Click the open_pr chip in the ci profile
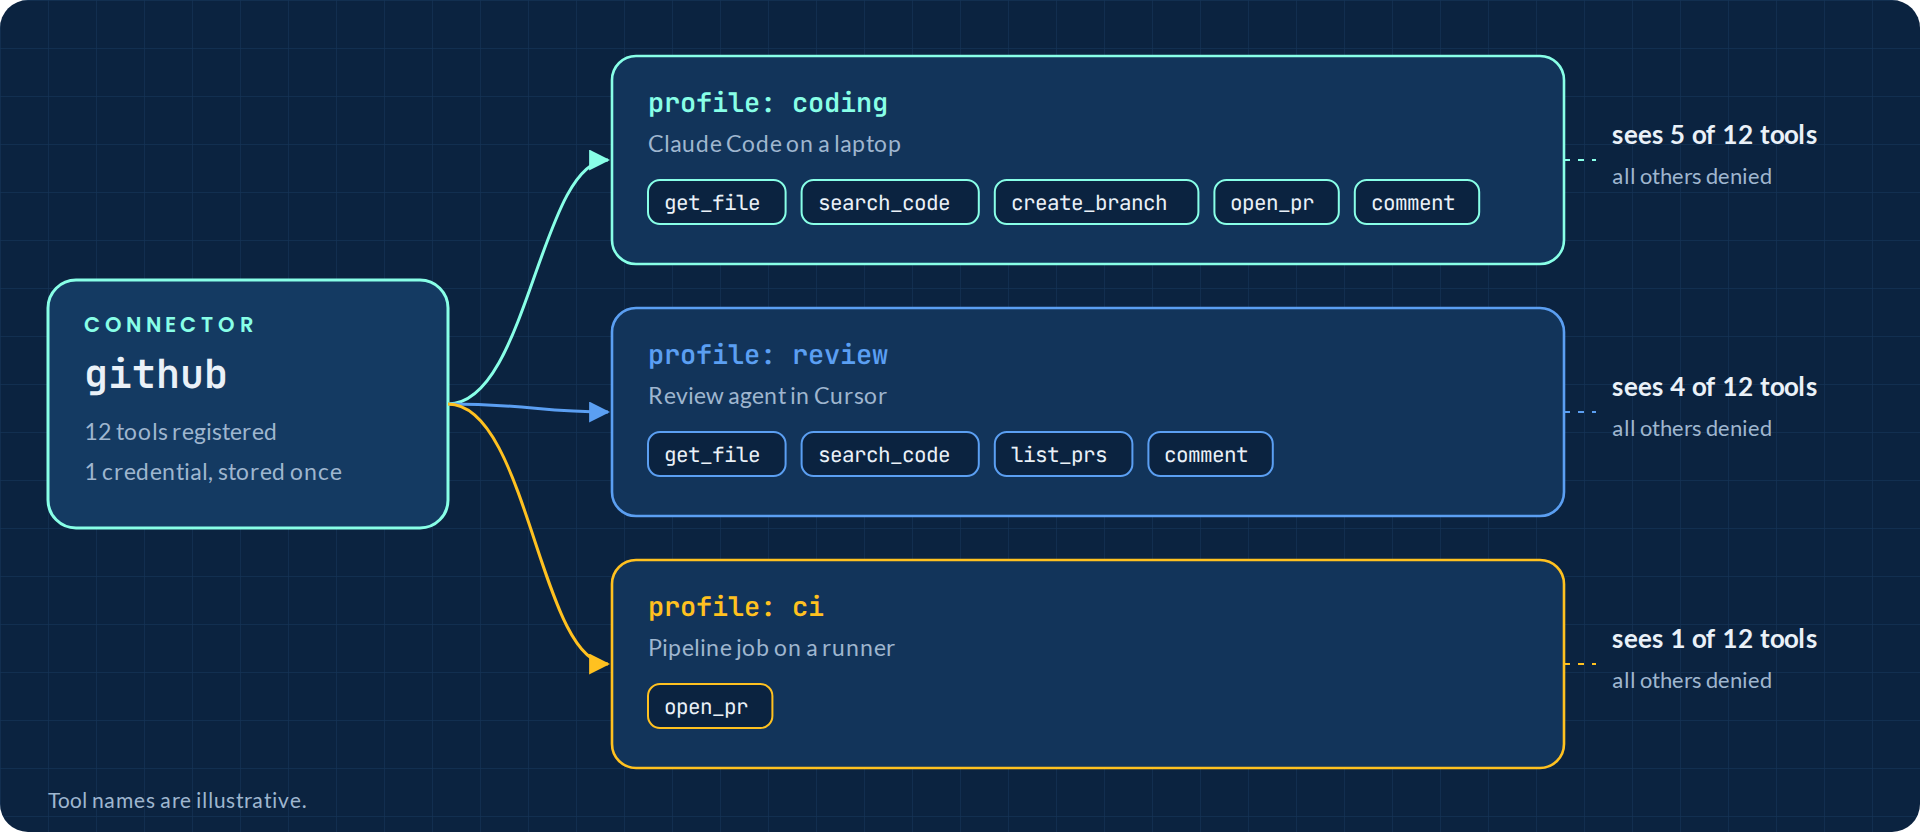 (710, 706)
